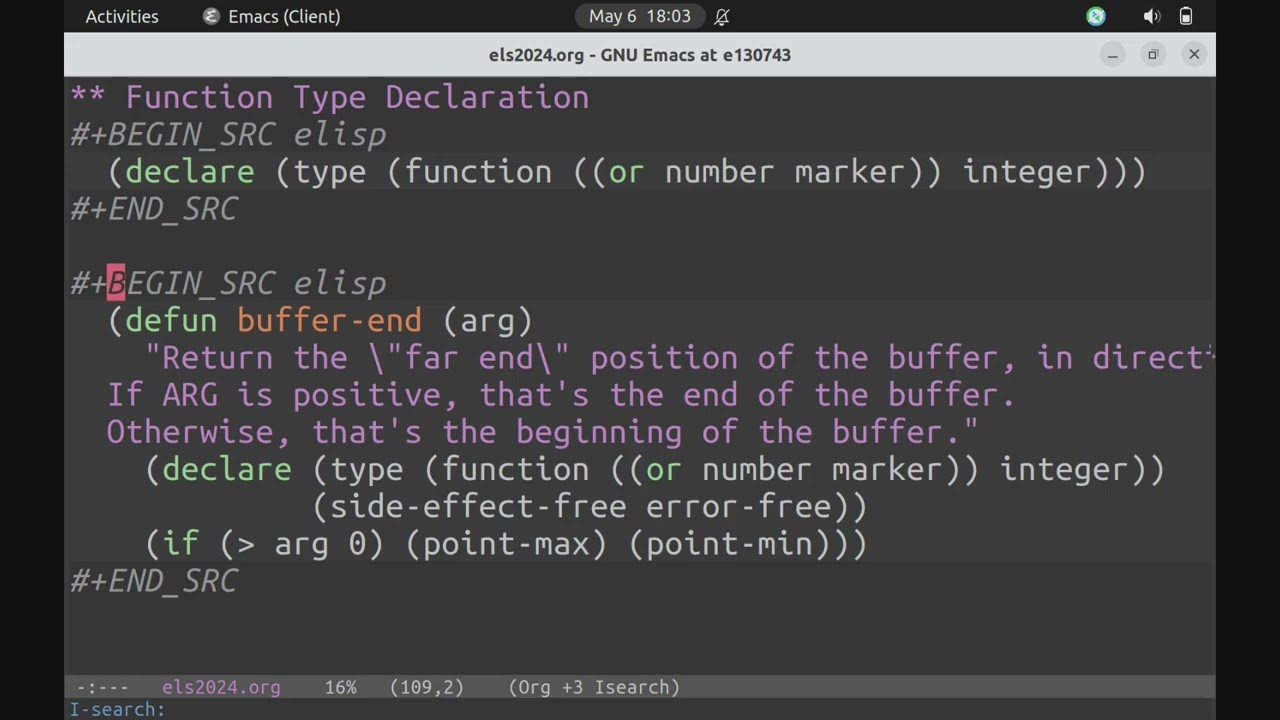Click the 'if' keyword in the defun
The height and width of the screenshot is (720, 1280).
[180, 544]
